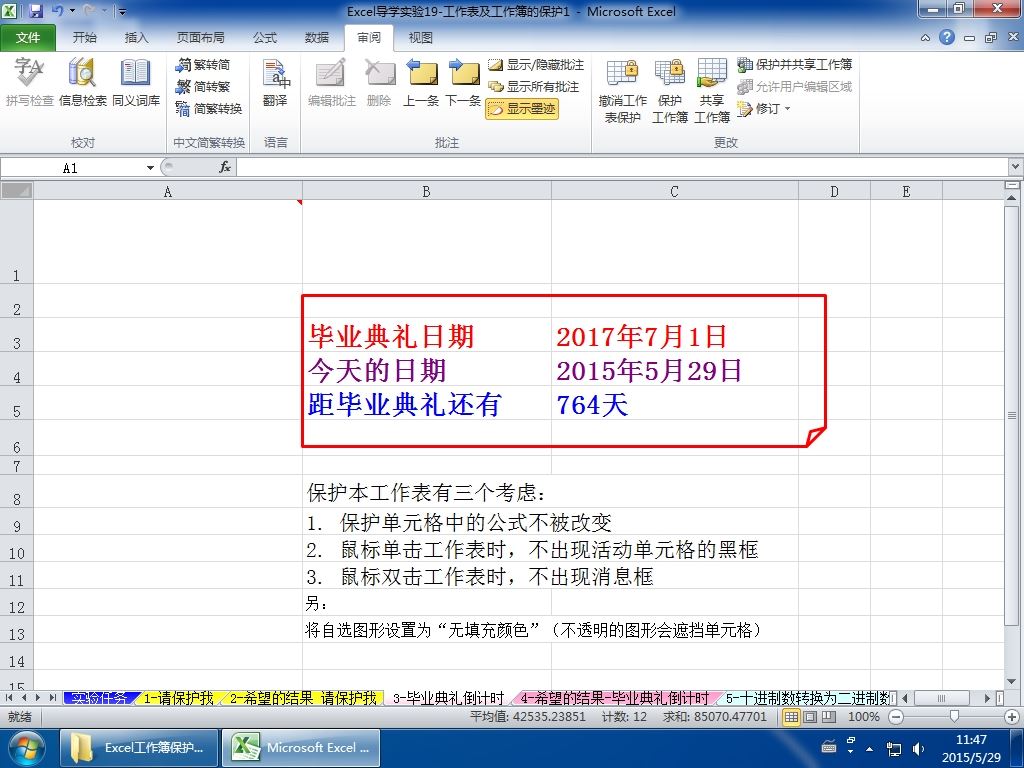Click the Save icon in quick access toolbar
The height and width of the screenshot is (768, 1024).
(35, 11)
